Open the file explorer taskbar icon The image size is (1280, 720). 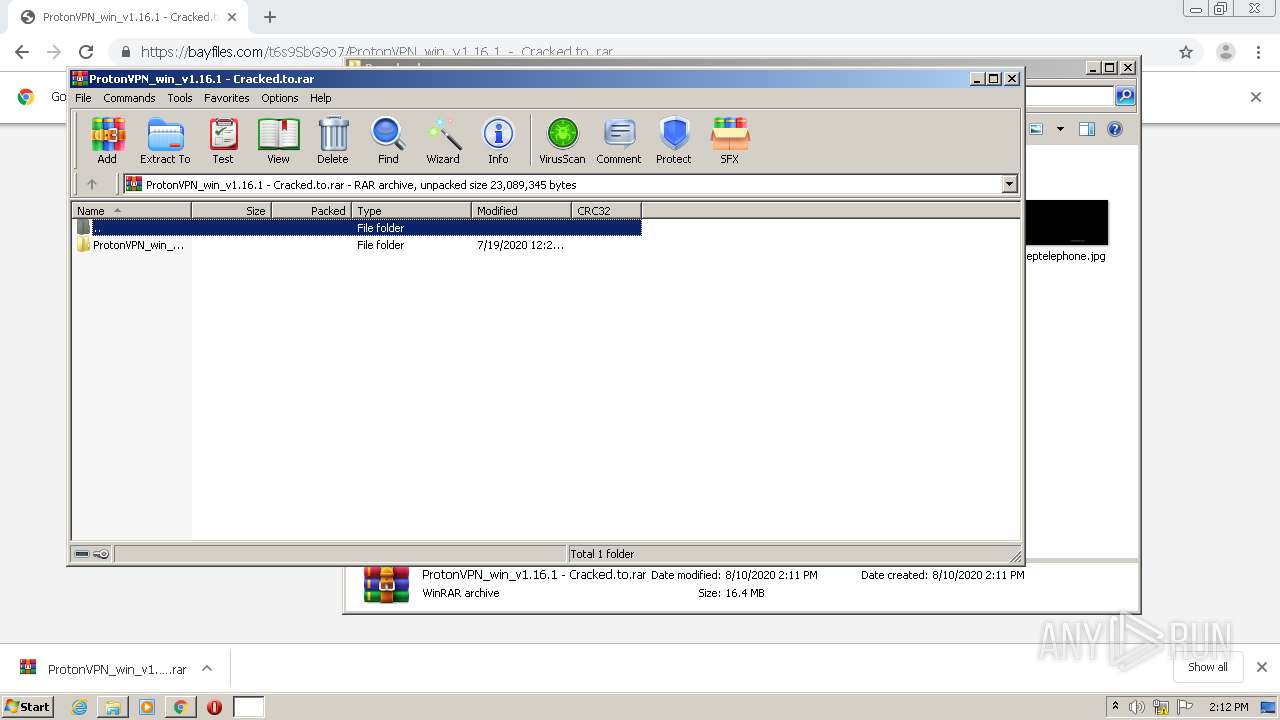[x=113, y=707]
